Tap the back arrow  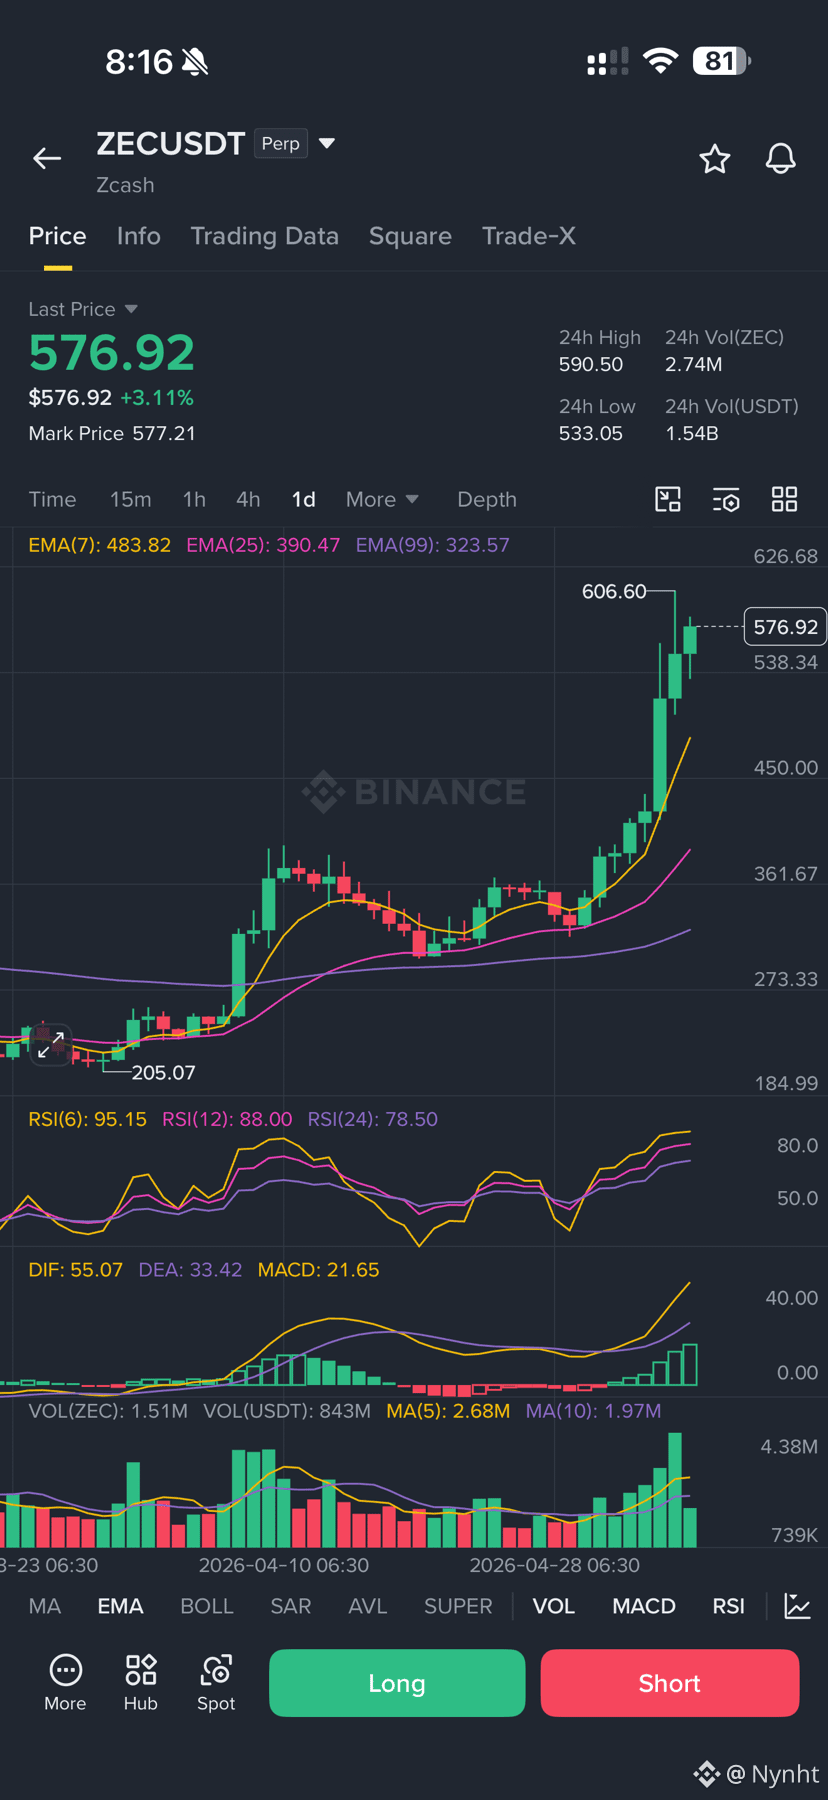[47, 158]
